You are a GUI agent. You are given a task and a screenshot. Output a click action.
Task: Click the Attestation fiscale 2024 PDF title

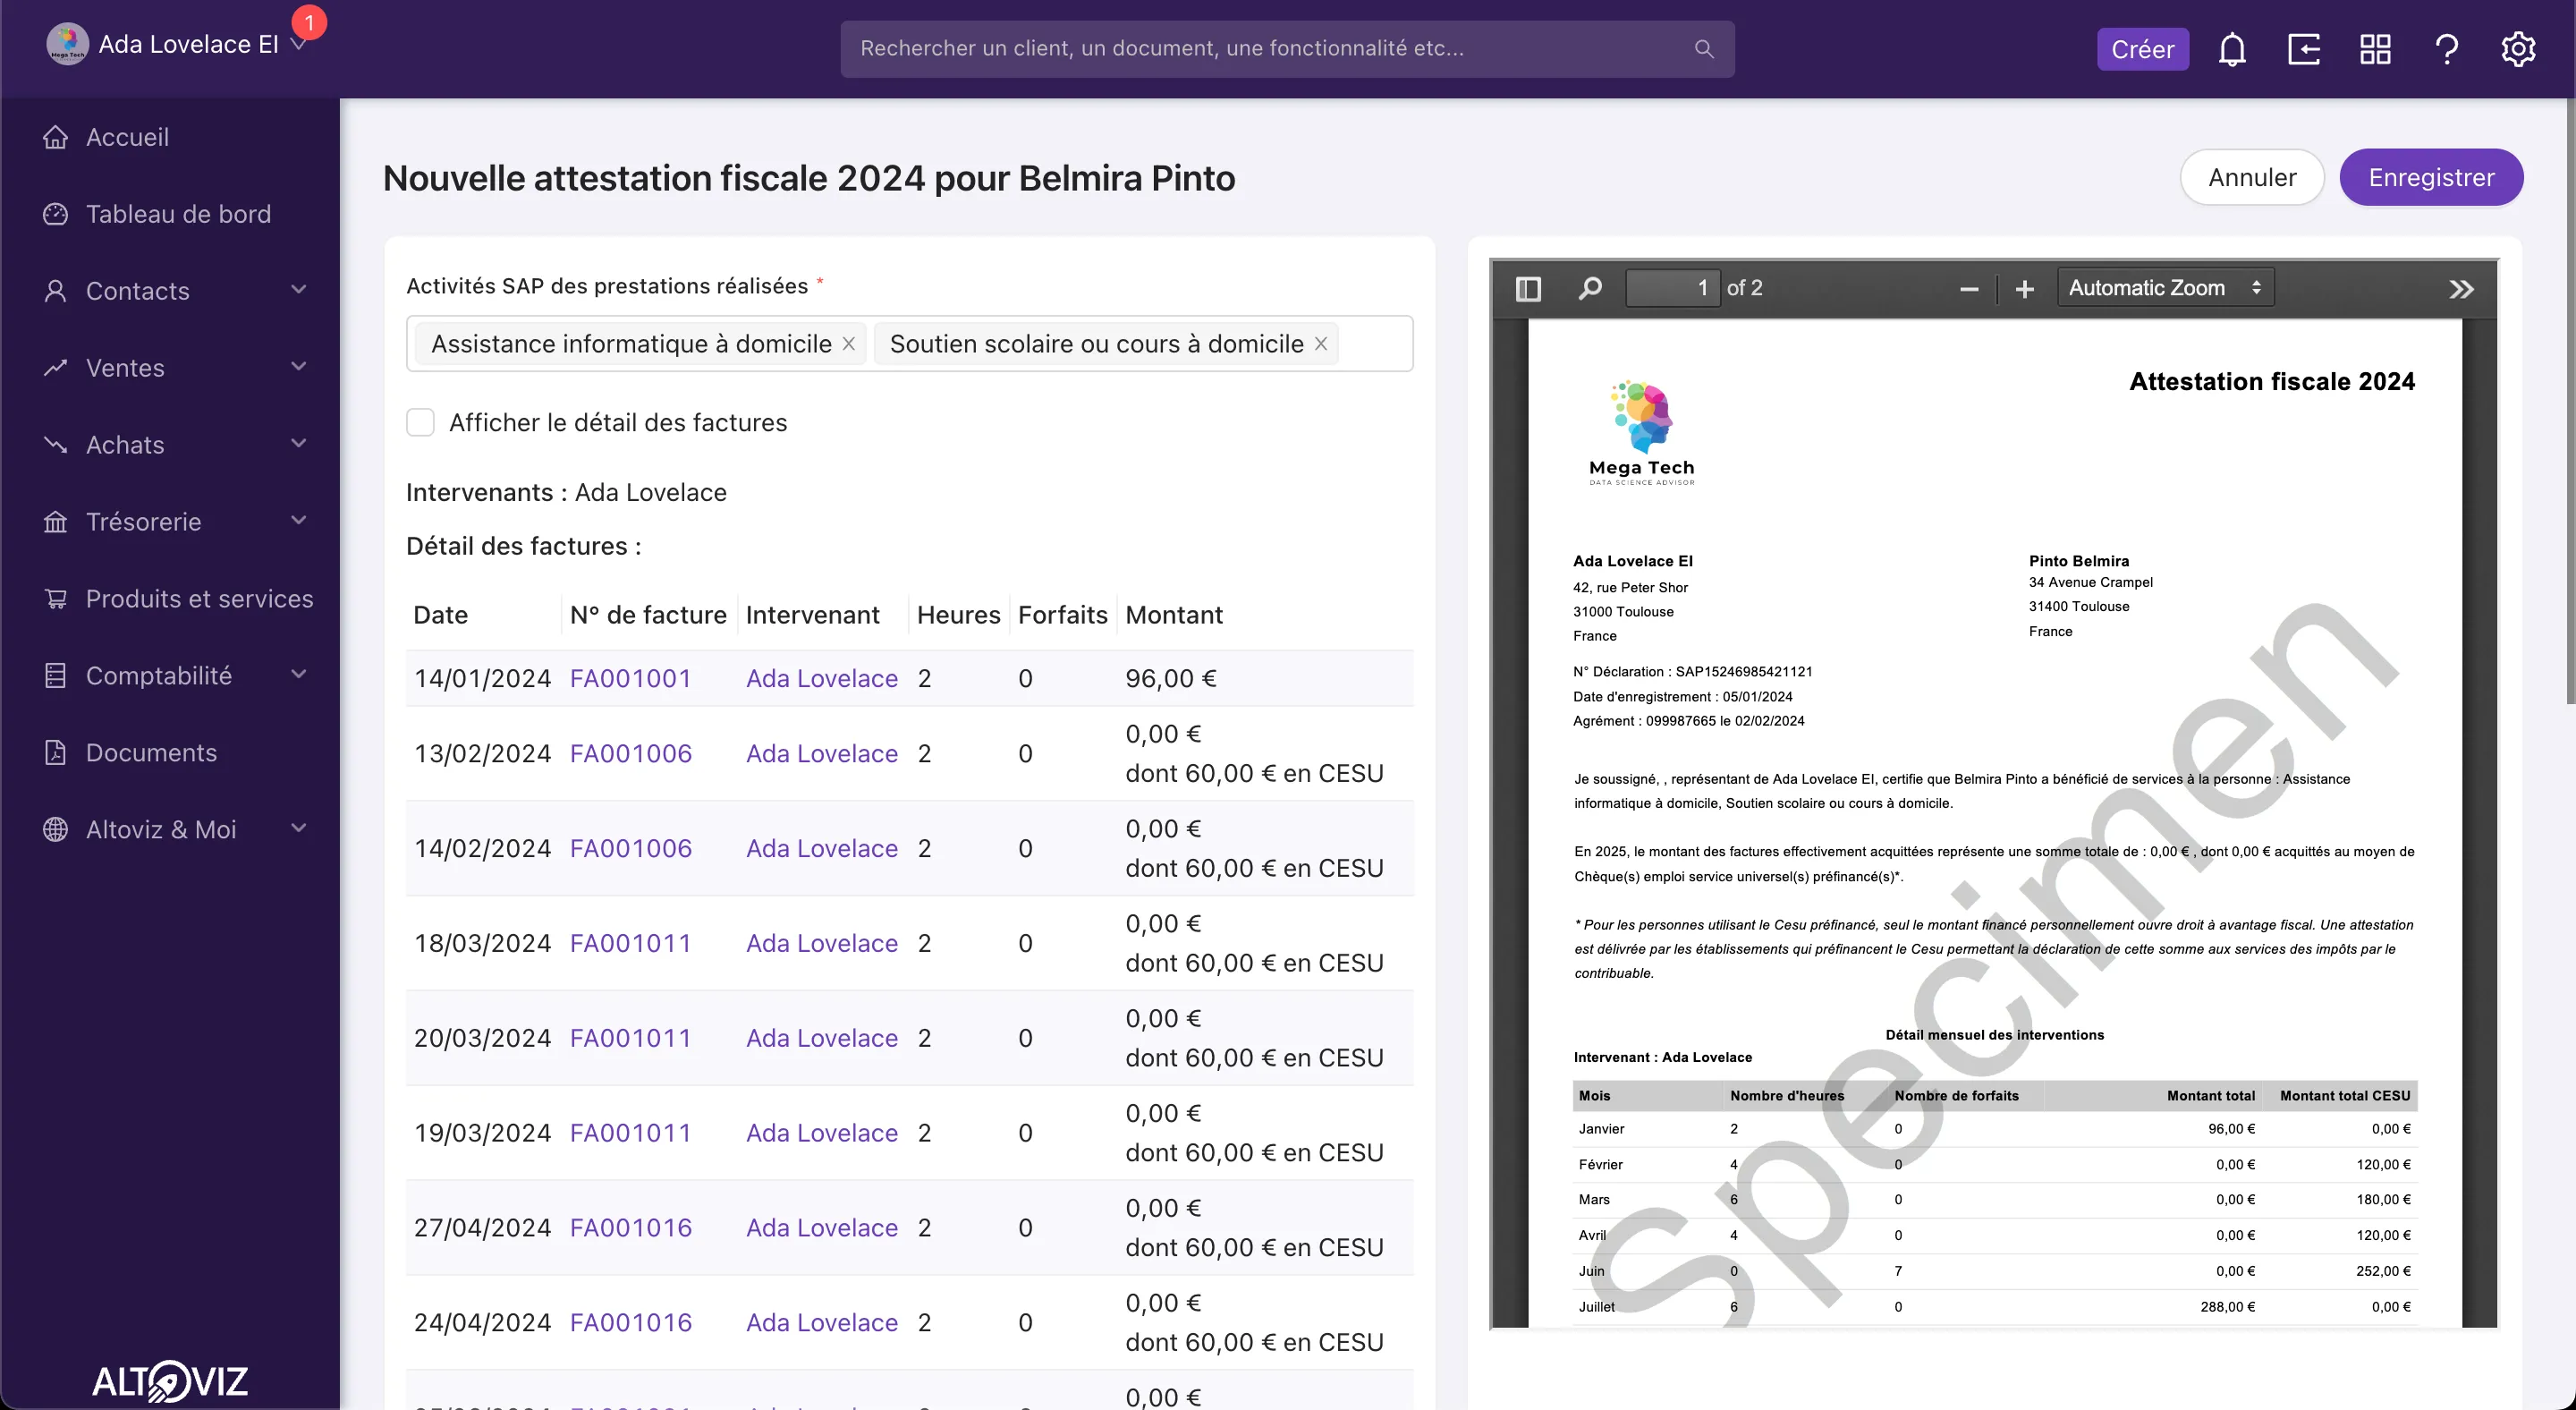[2272, 382]
